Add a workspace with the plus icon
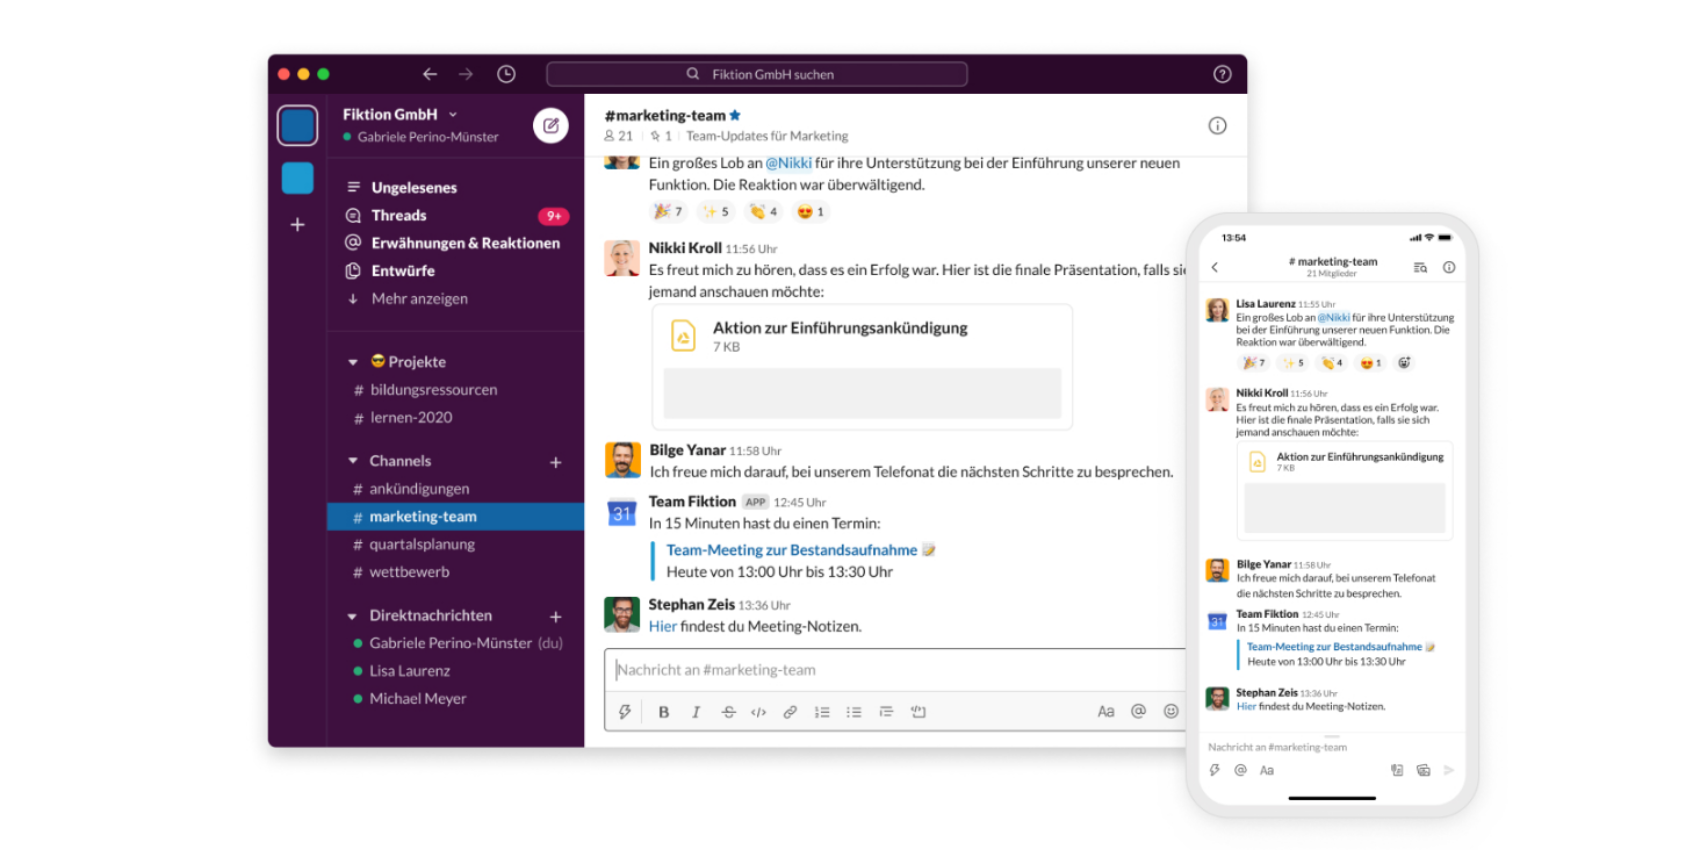 [298, 225]
